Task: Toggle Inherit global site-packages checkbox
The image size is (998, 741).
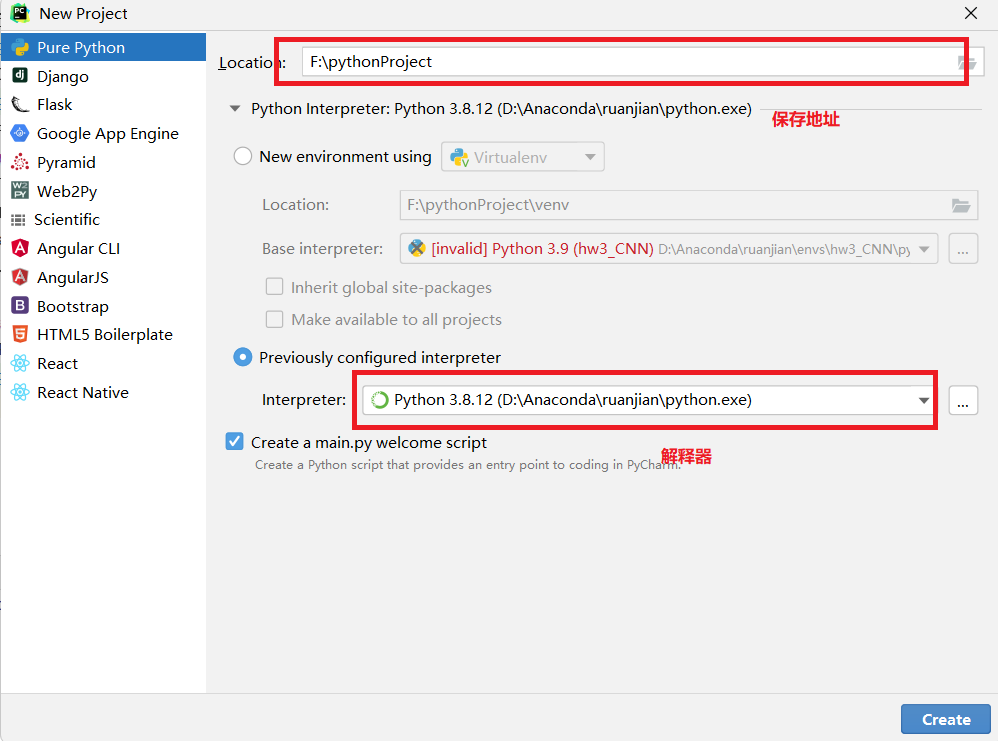Action: click(274, 287)
